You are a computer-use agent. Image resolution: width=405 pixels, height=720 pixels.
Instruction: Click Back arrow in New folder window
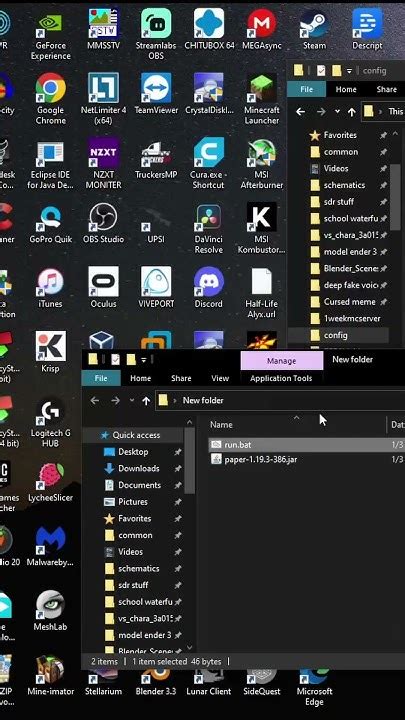coord(95,400)
